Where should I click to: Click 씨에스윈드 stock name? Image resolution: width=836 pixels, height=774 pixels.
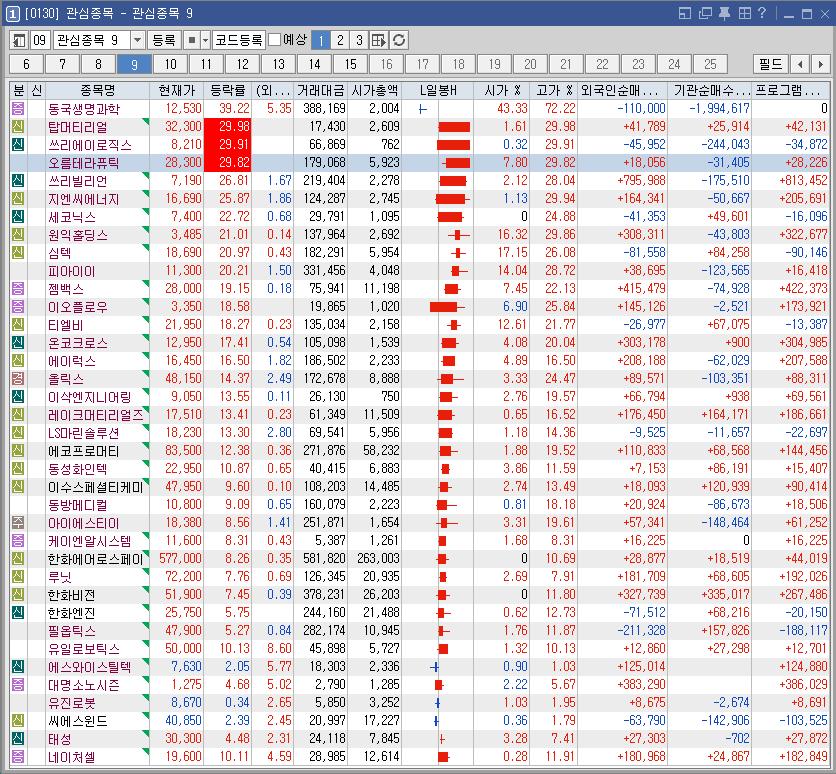point(77,721)
